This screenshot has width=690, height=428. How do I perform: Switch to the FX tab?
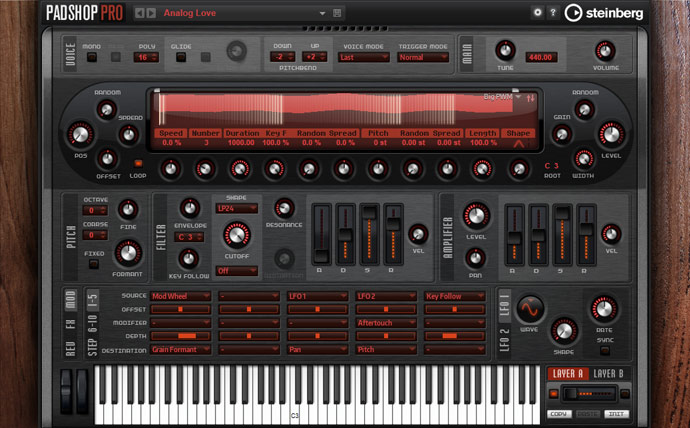click(70, 324)
